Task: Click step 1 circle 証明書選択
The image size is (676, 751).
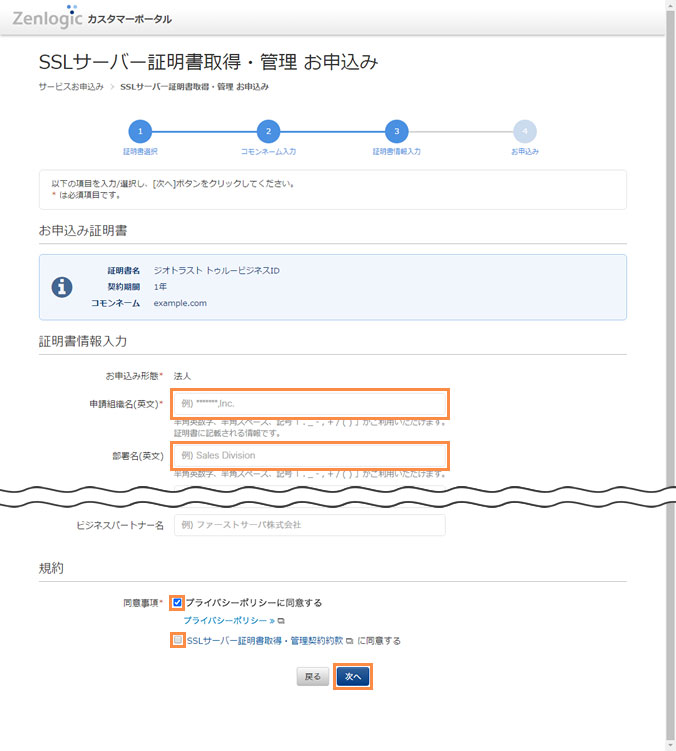Action: pyautogui.click(x=140, y=131)
